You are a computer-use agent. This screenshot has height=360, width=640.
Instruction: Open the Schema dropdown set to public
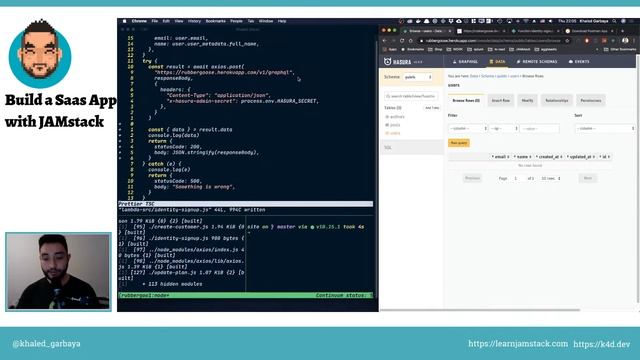(x=418, y=77)
